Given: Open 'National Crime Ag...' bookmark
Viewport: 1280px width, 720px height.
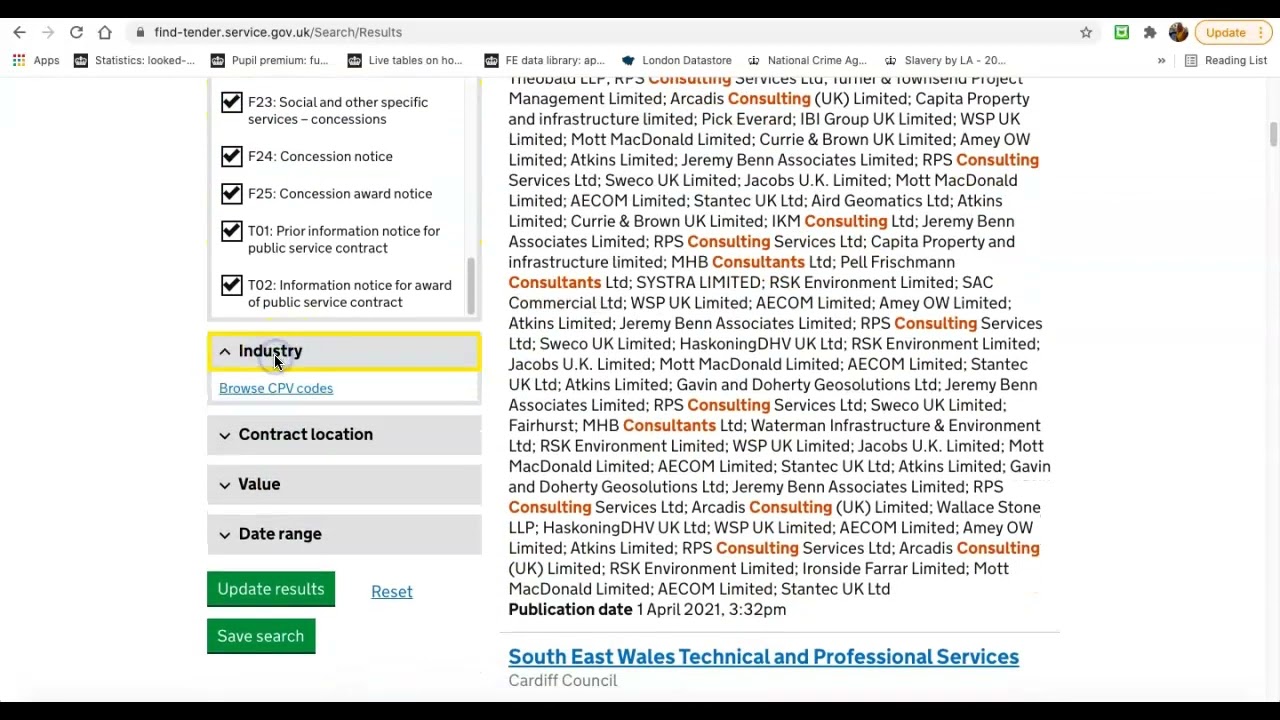Looking at the screenshot, I should tap(807, 60).
